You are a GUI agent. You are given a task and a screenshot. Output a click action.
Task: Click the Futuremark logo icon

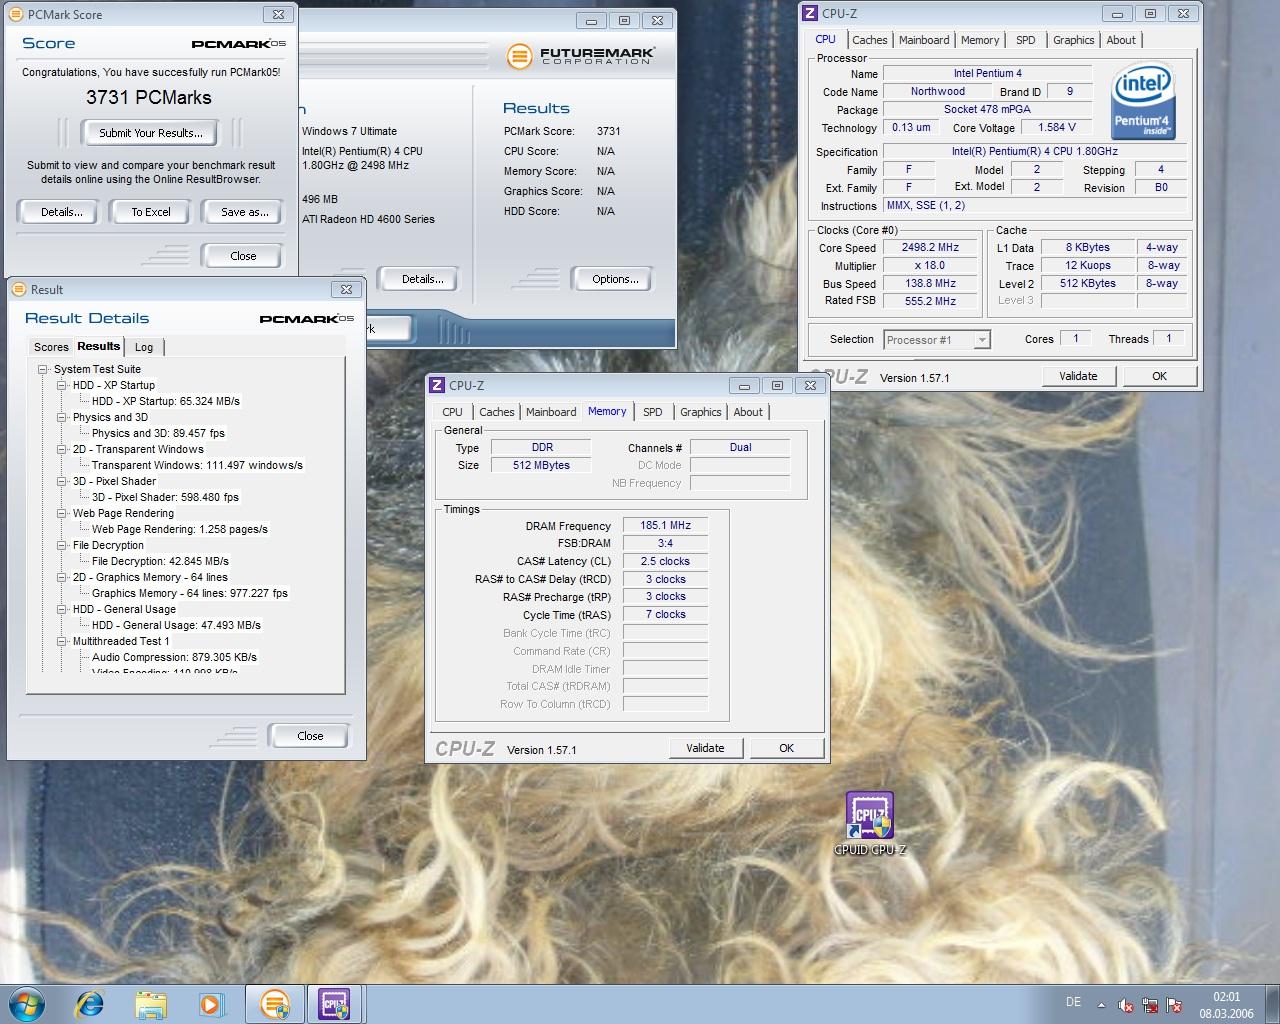click(519, 56)
